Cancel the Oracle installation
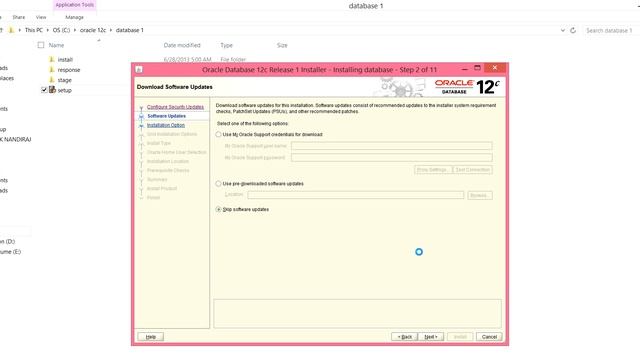 tap(489, 337)
